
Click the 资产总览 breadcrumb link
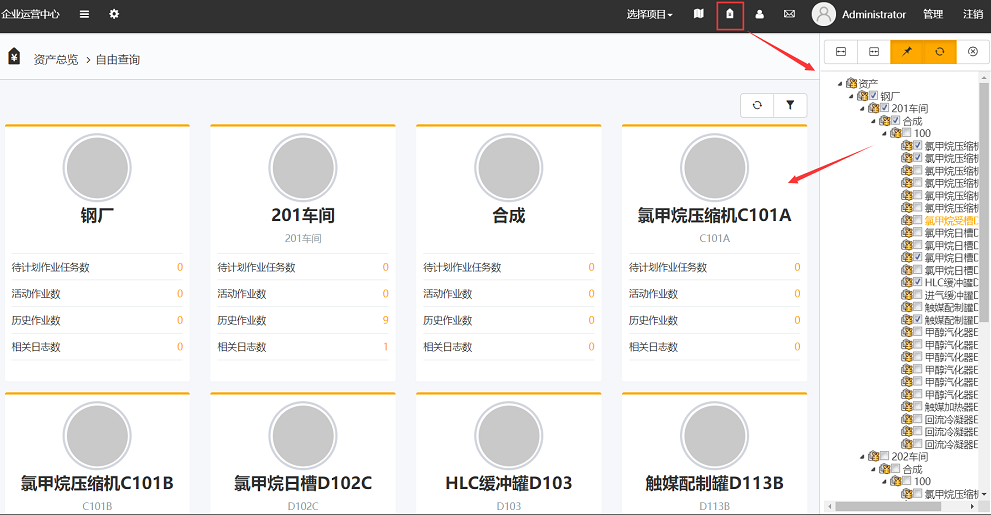56,60
